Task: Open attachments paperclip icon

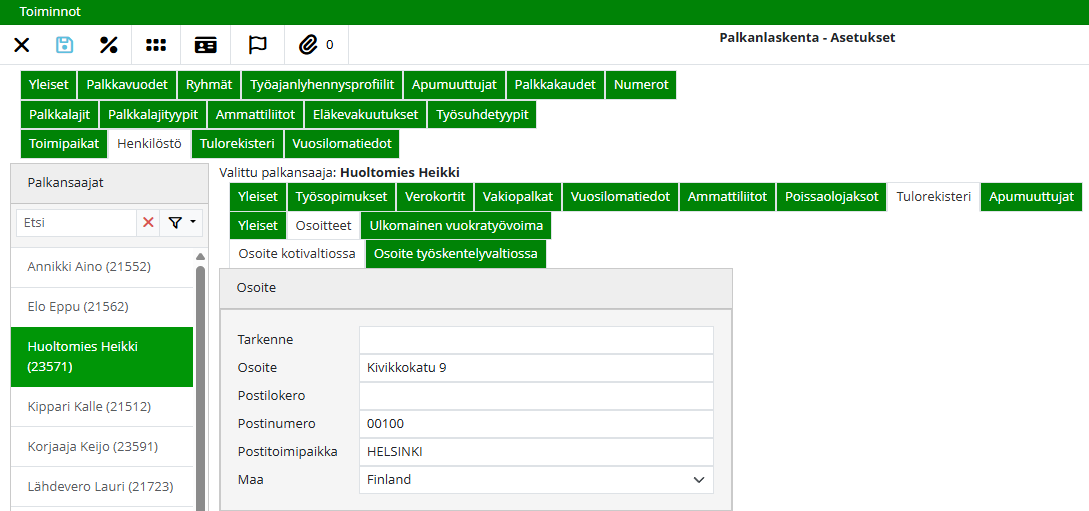Action: (x=309, y=45)
